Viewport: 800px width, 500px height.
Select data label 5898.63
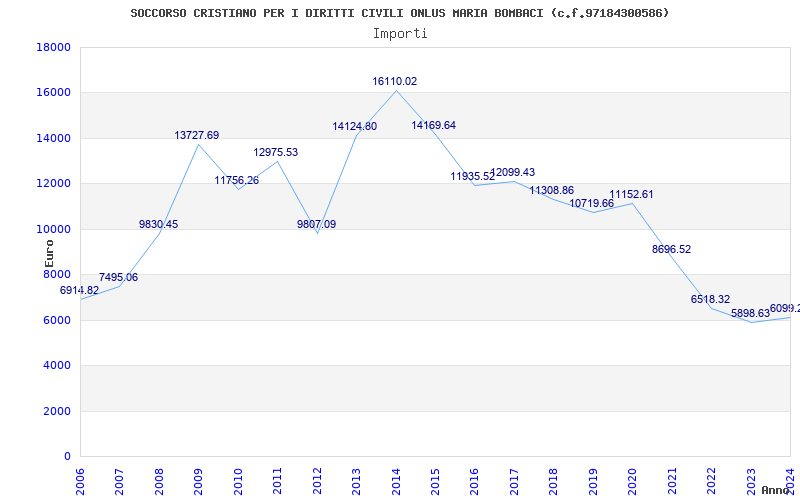click(751, 314)
